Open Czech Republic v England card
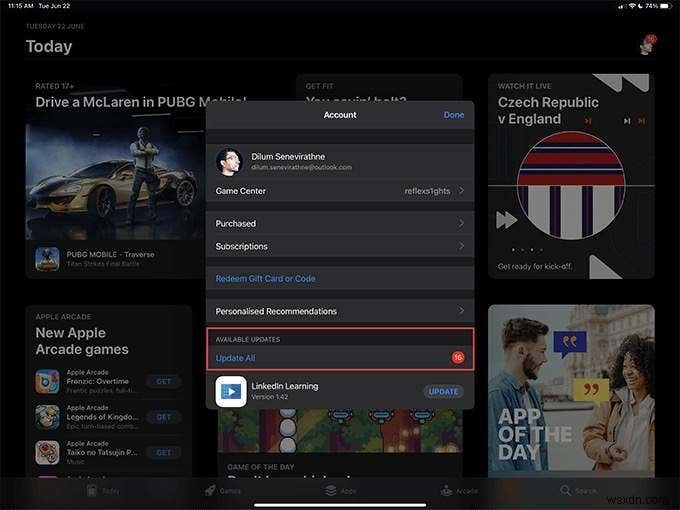 (571, 176)
